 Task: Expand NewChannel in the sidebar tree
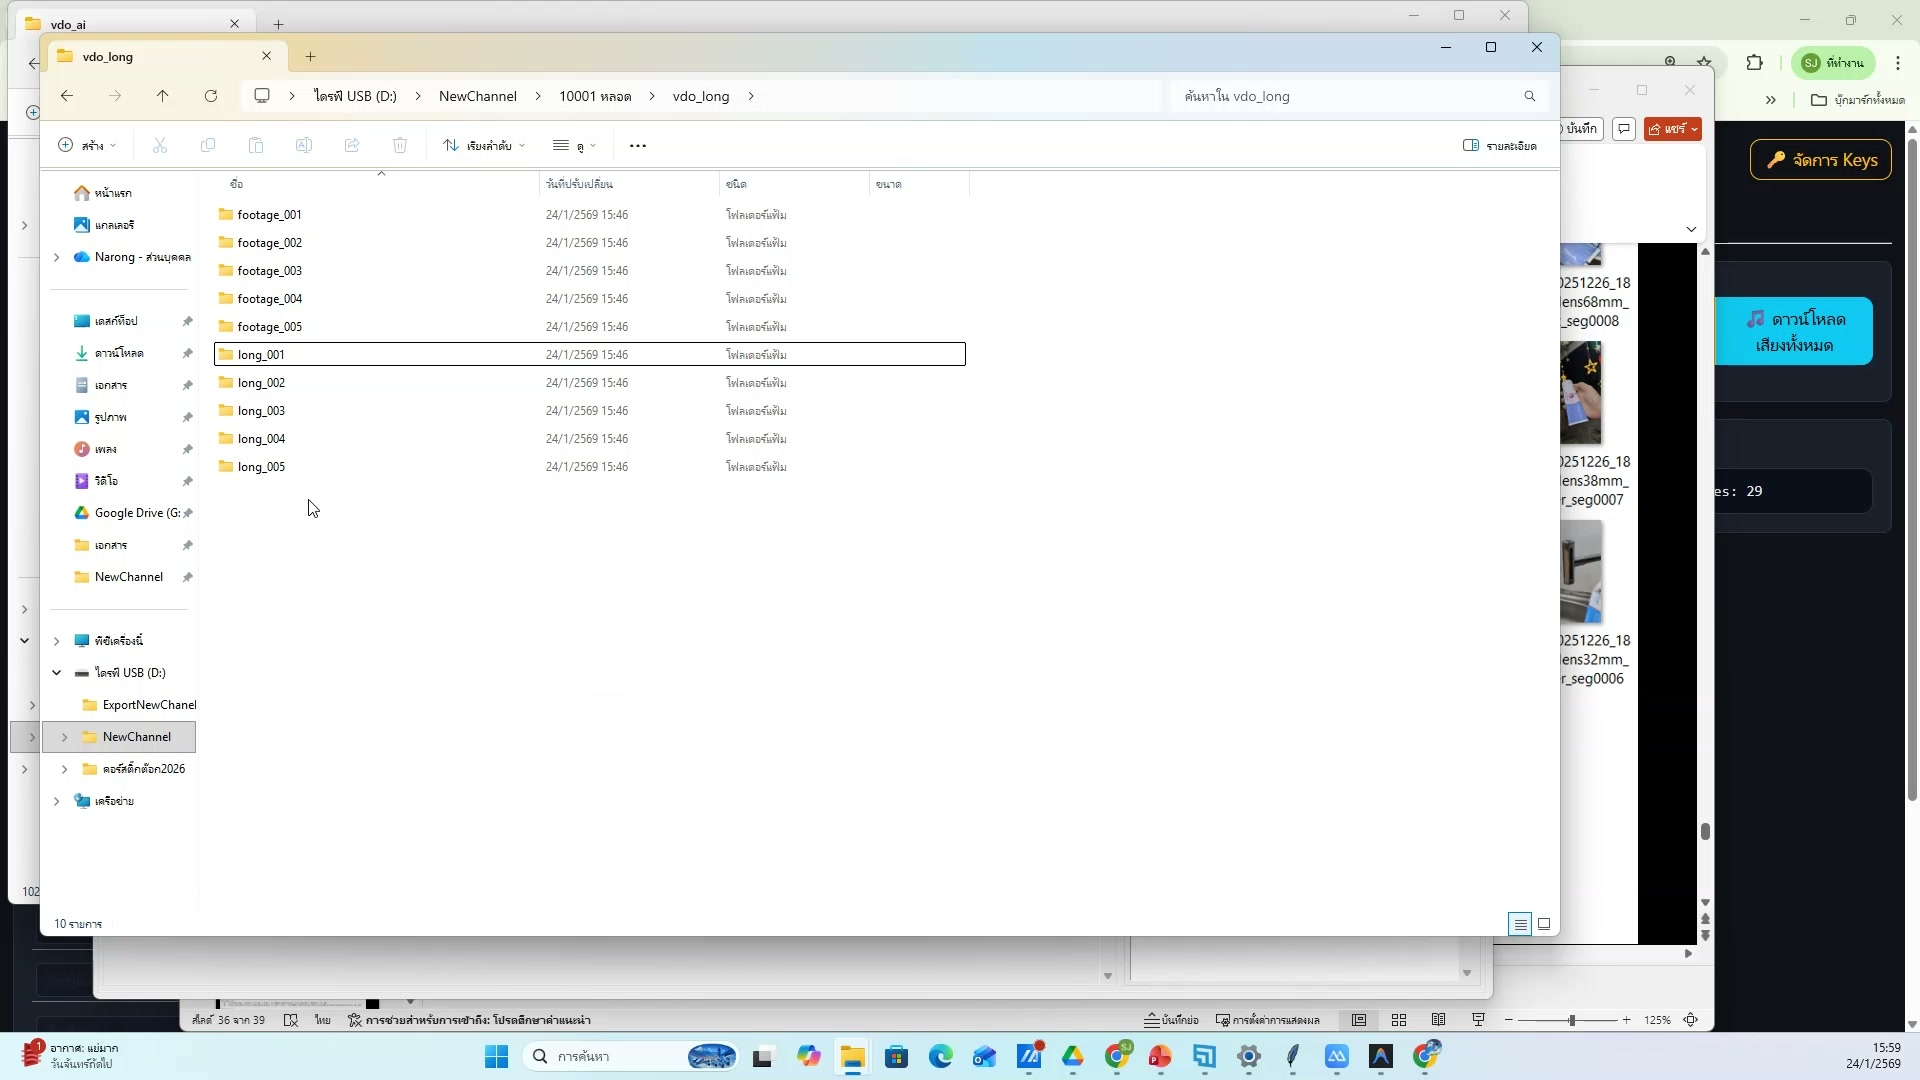(x=63, y=736)
